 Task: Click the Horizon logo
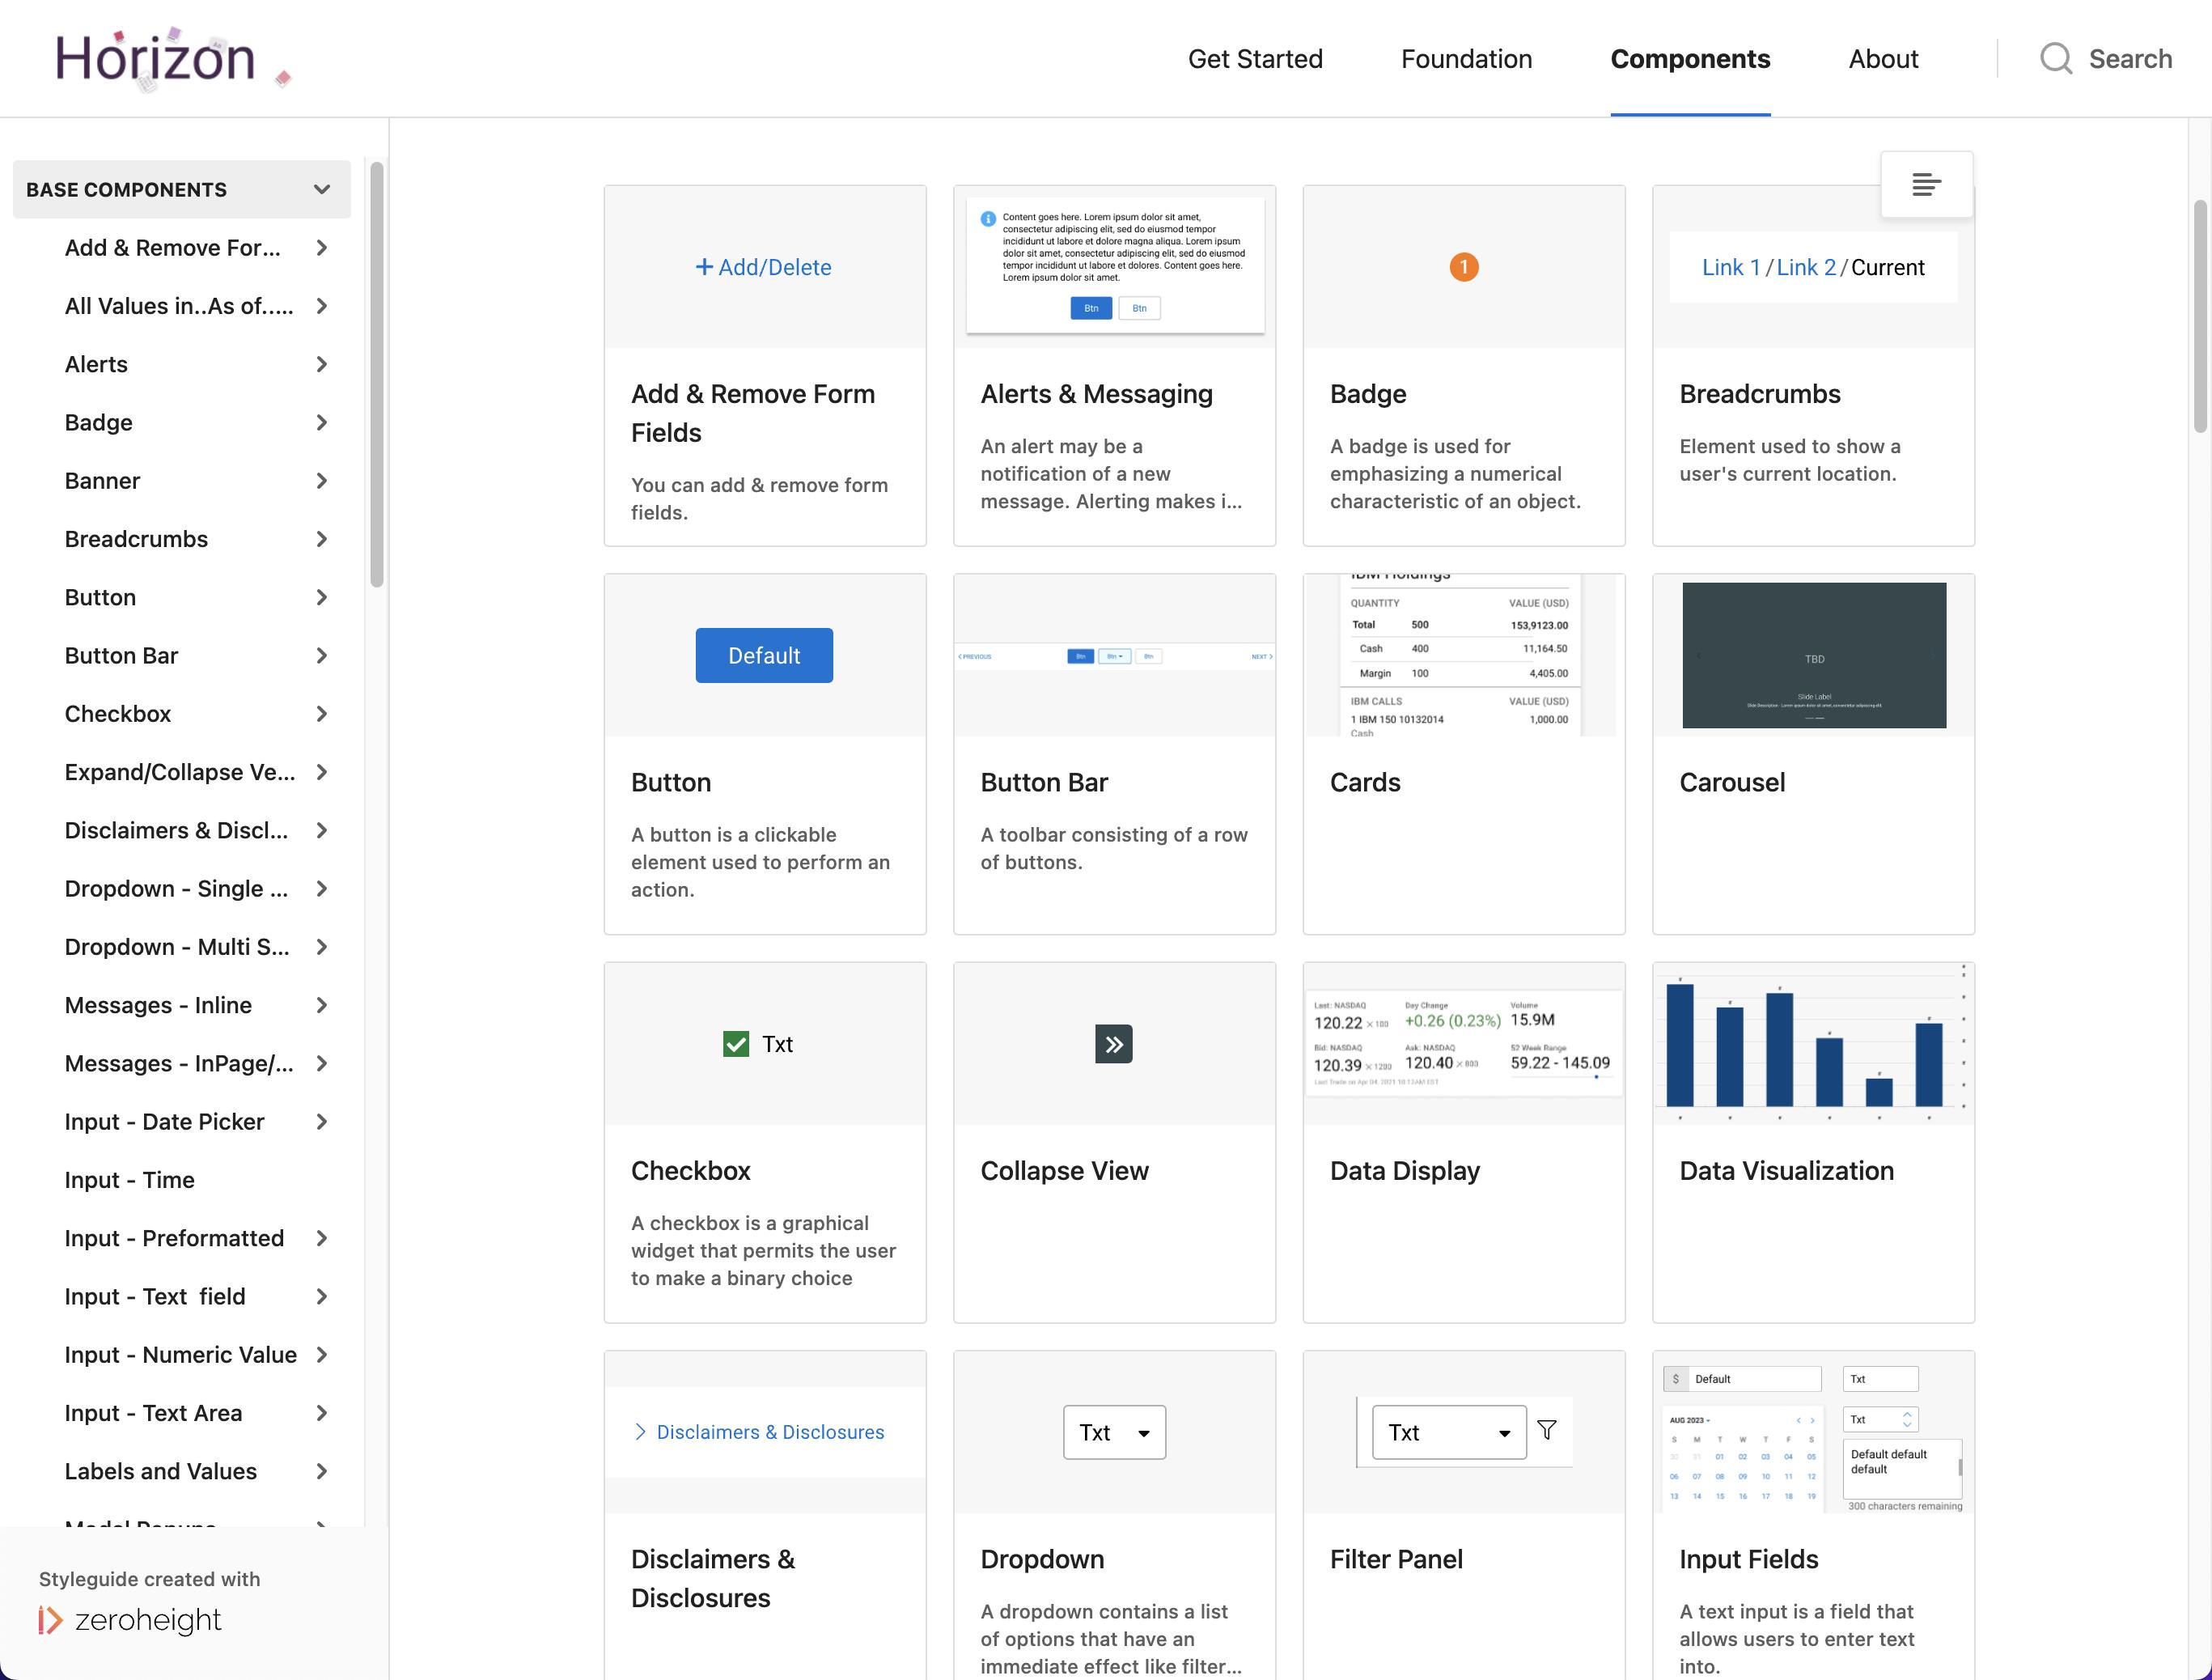point(173,60)
